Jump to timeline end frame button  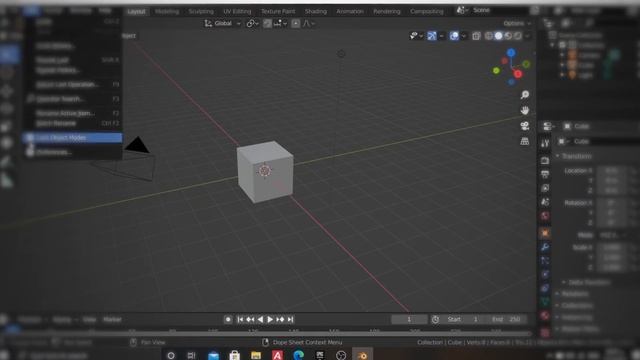pos(291,320)
